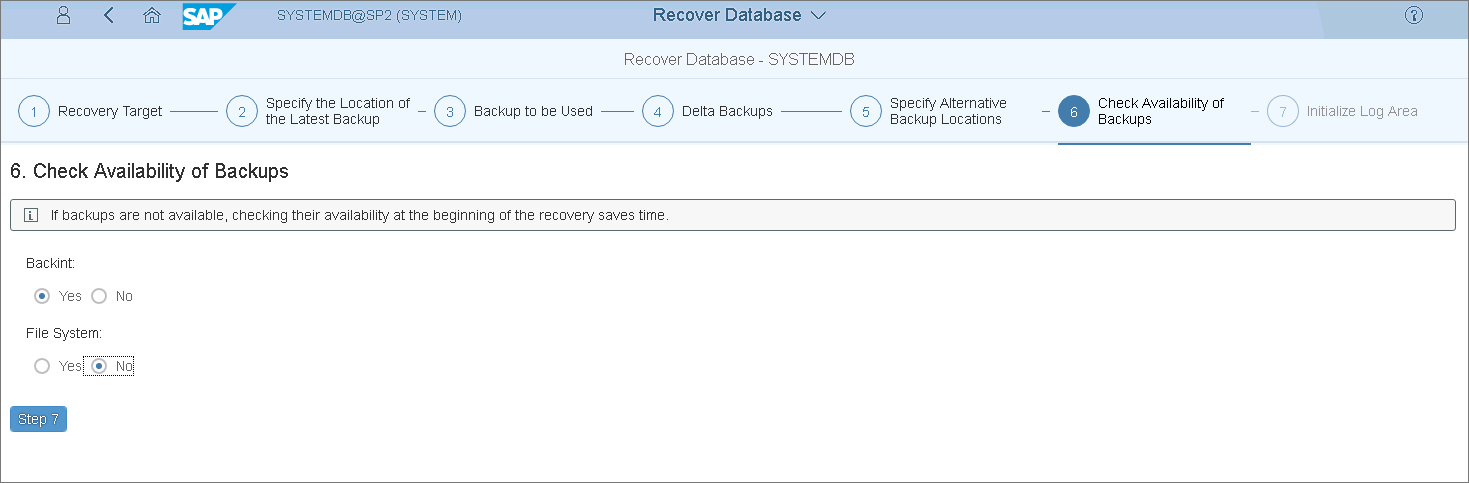Open the home page icon
The image size is (1469, 483).
click(152, 16)
